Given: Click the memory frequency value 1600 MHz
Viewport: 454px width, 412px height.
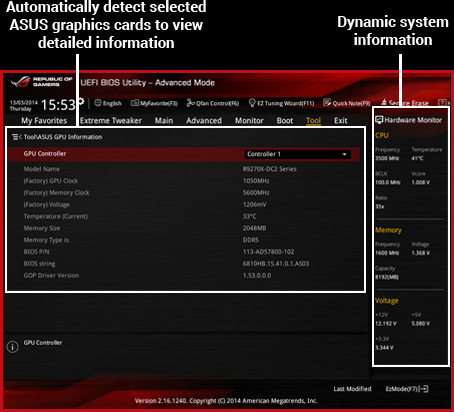Looking at the screenshot, I should pyautogui.click(x=387, y=253).
